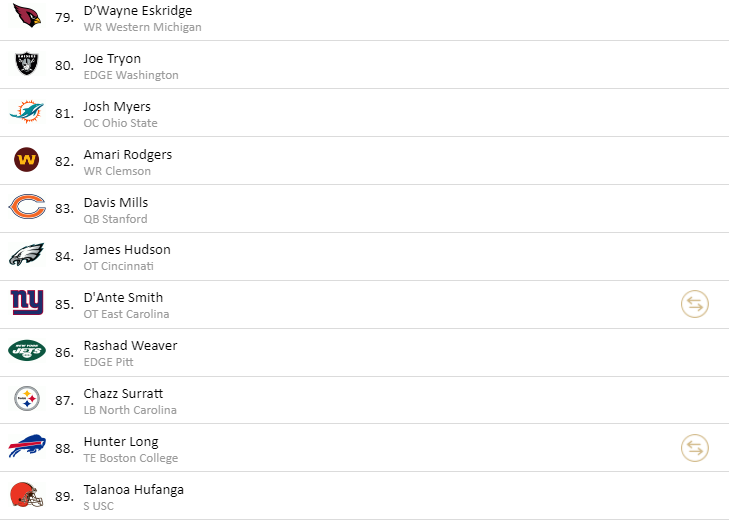Click the Buffalo Bills logo at pick 88

(x=27, y=446)
